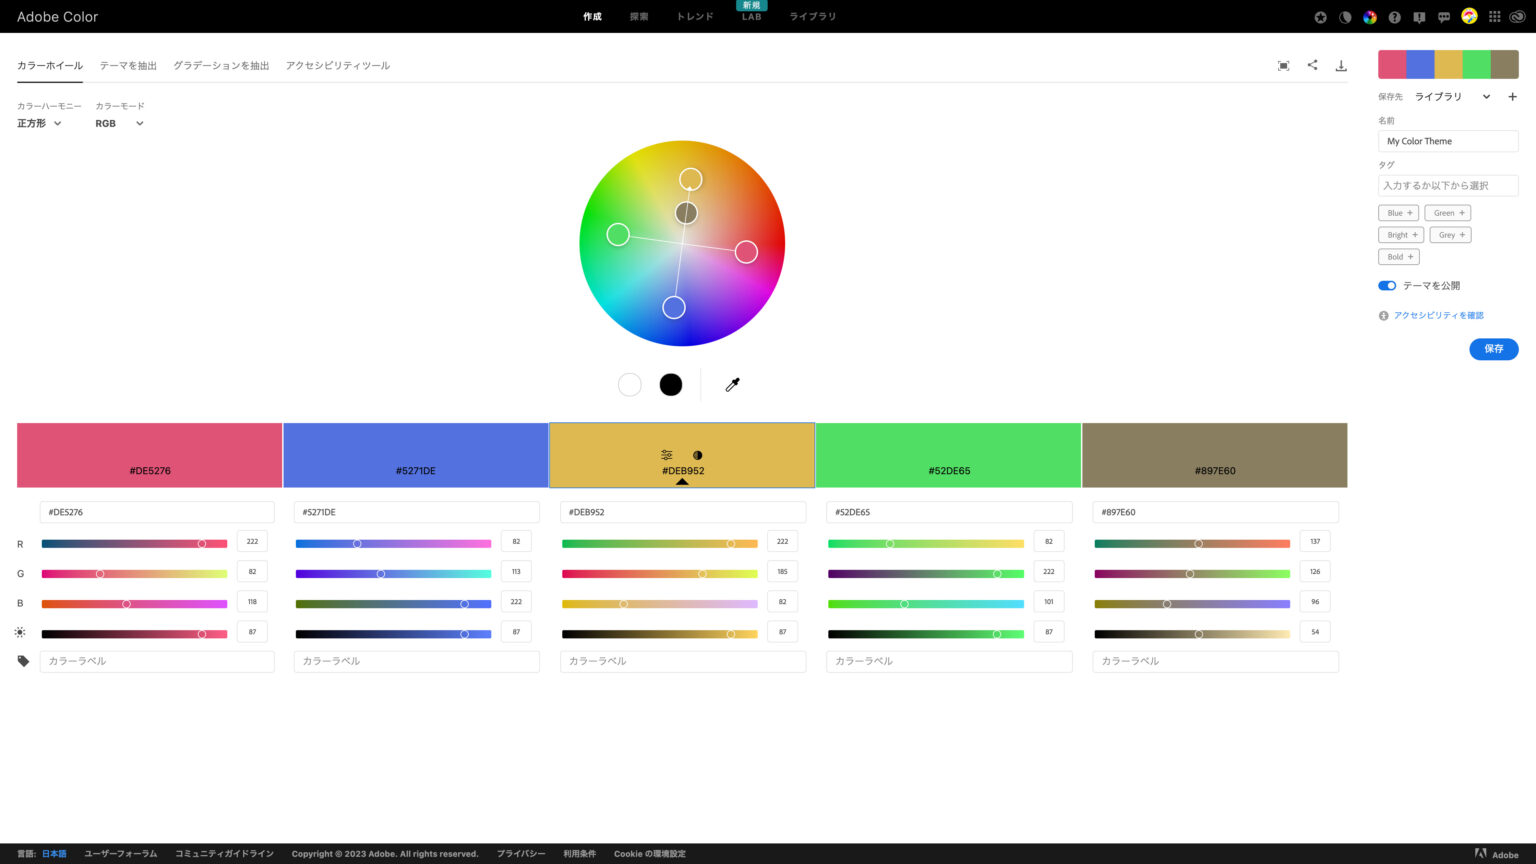Open the rainbow color wheel header icon
Viewport: 1536px width, 864px height.
click(x=1370, y=17)
